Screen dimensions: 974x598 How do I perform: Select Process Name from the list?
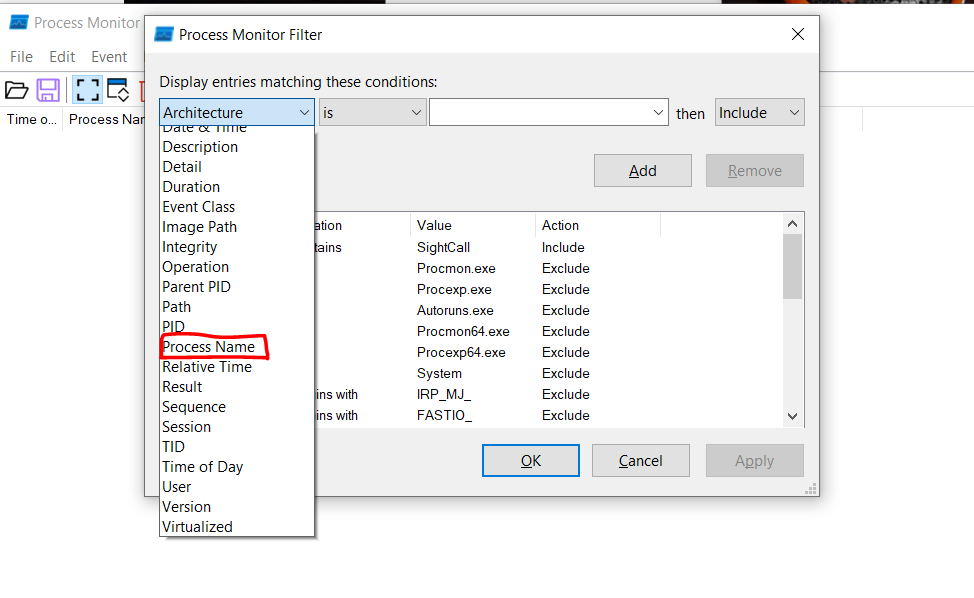tap(237, 347)
